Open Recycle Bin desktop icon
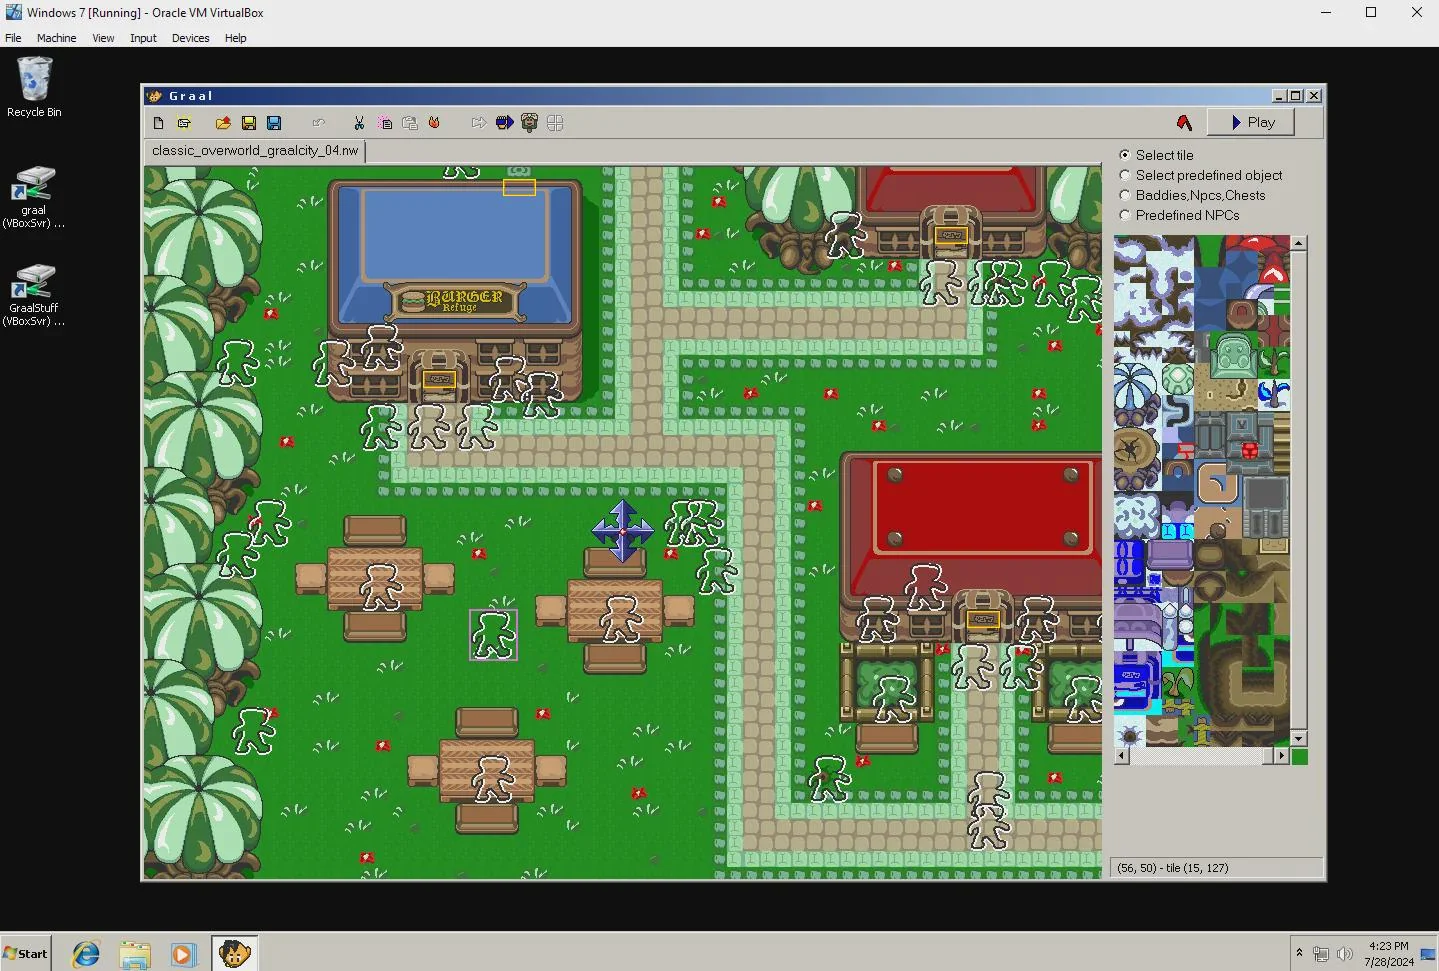The height and width of the screenshot is (971, 1439). [x=34, y=87]
